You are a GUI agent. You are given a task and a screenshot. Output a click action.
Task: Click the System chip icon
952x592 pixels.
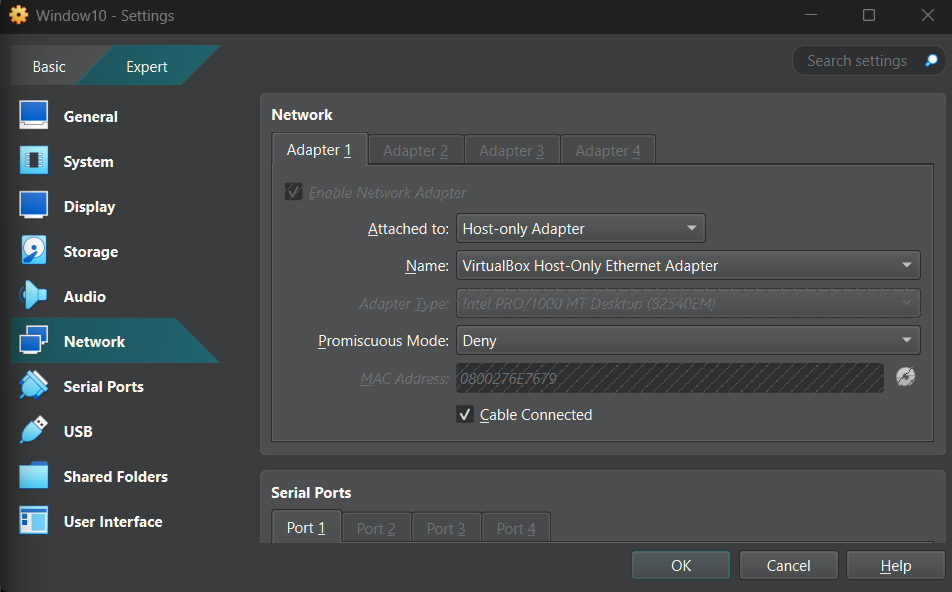(x=33, y=160)
